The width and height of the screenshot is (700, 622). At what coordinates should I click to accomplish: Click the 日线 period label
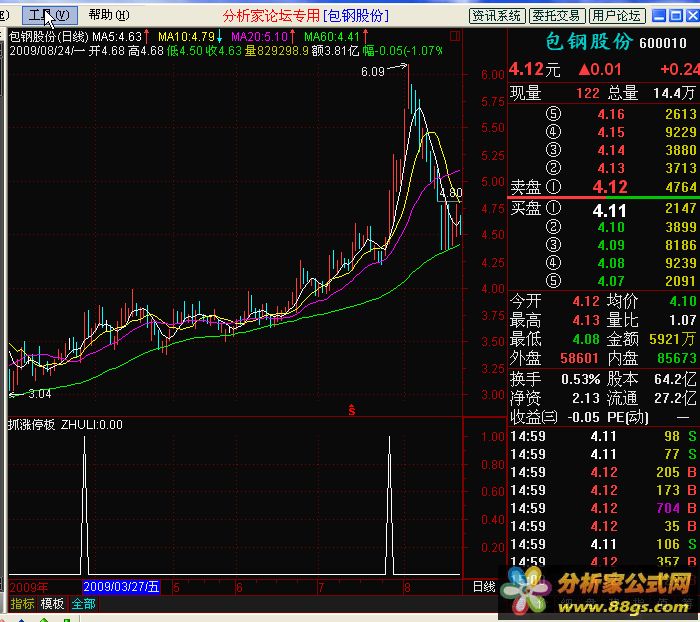click(484, 586)
